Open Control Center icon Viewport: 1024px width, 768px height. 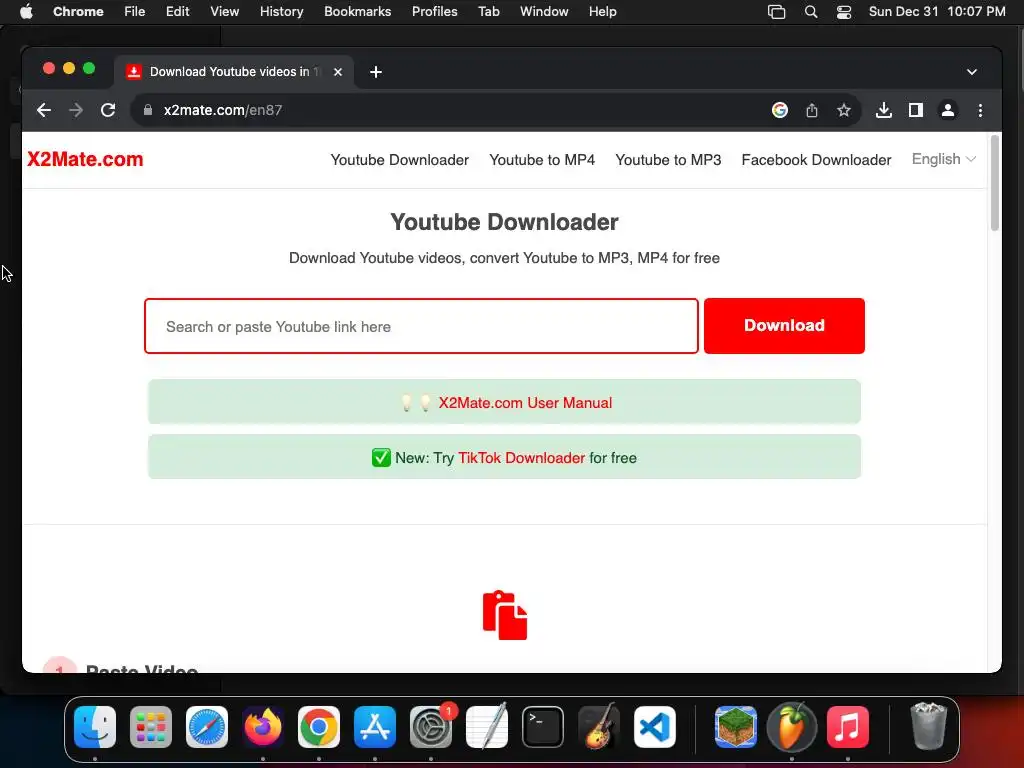844,12
